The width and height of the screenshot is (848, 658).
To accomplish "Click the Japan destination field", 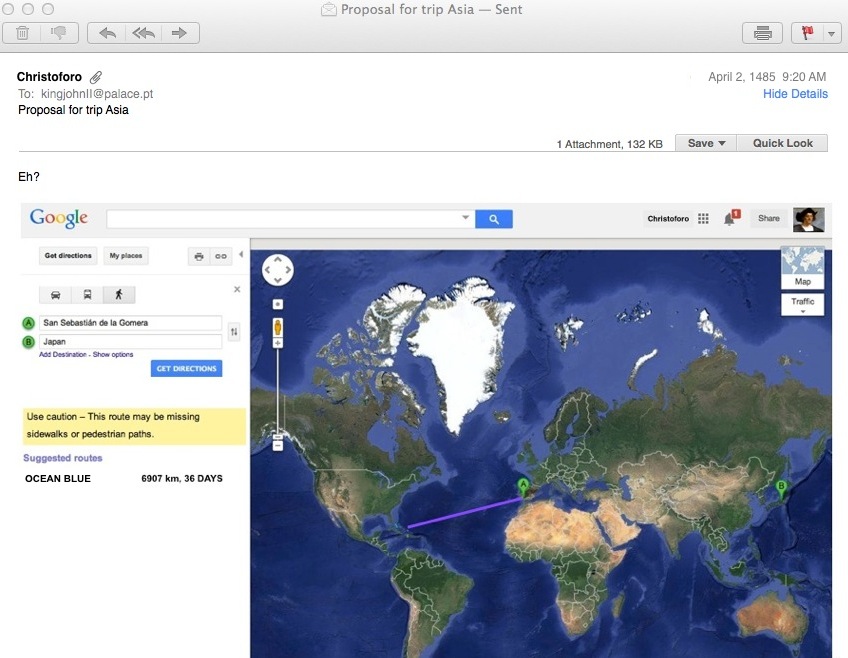I will coord(130,342).
